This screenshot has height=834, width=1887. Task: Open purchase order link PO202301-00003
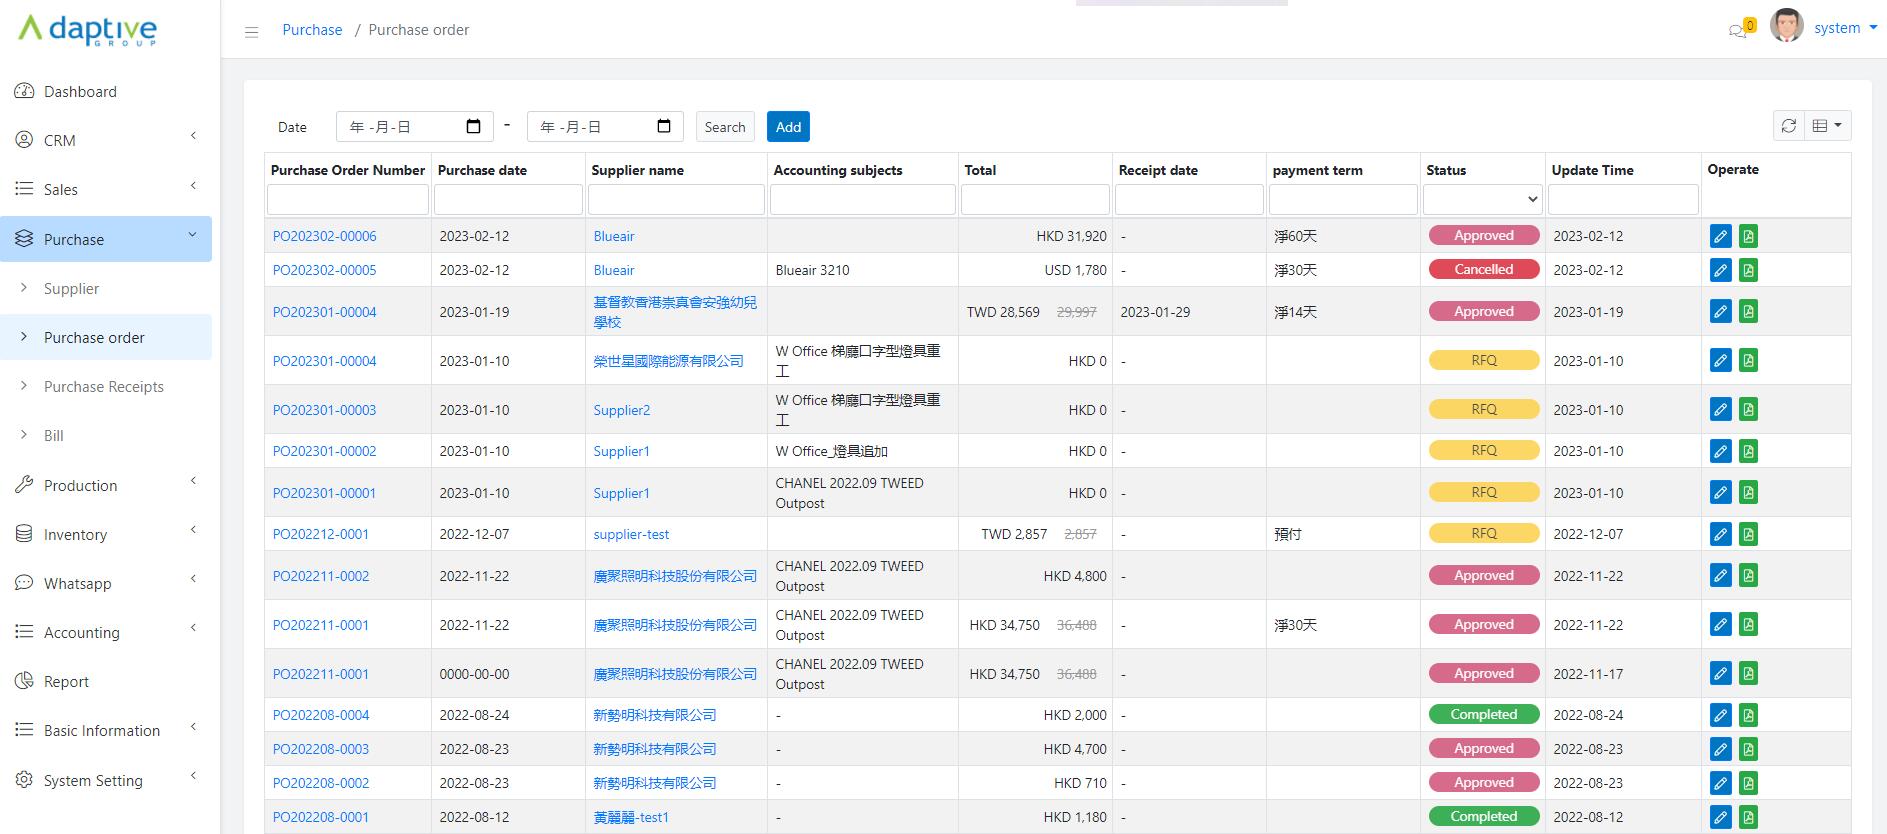tap(325, 411)
